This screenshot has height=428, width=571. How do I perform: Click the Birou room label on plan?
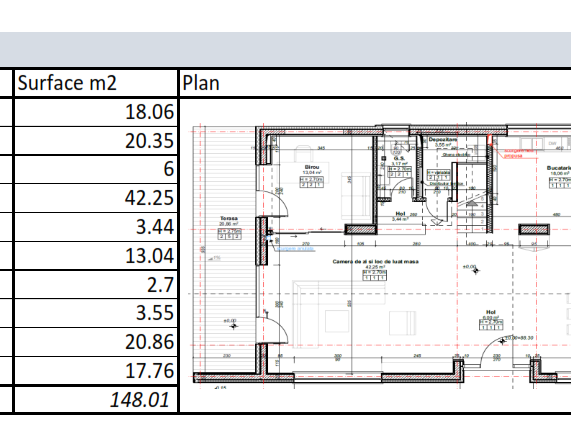click(x=312, y=167)
